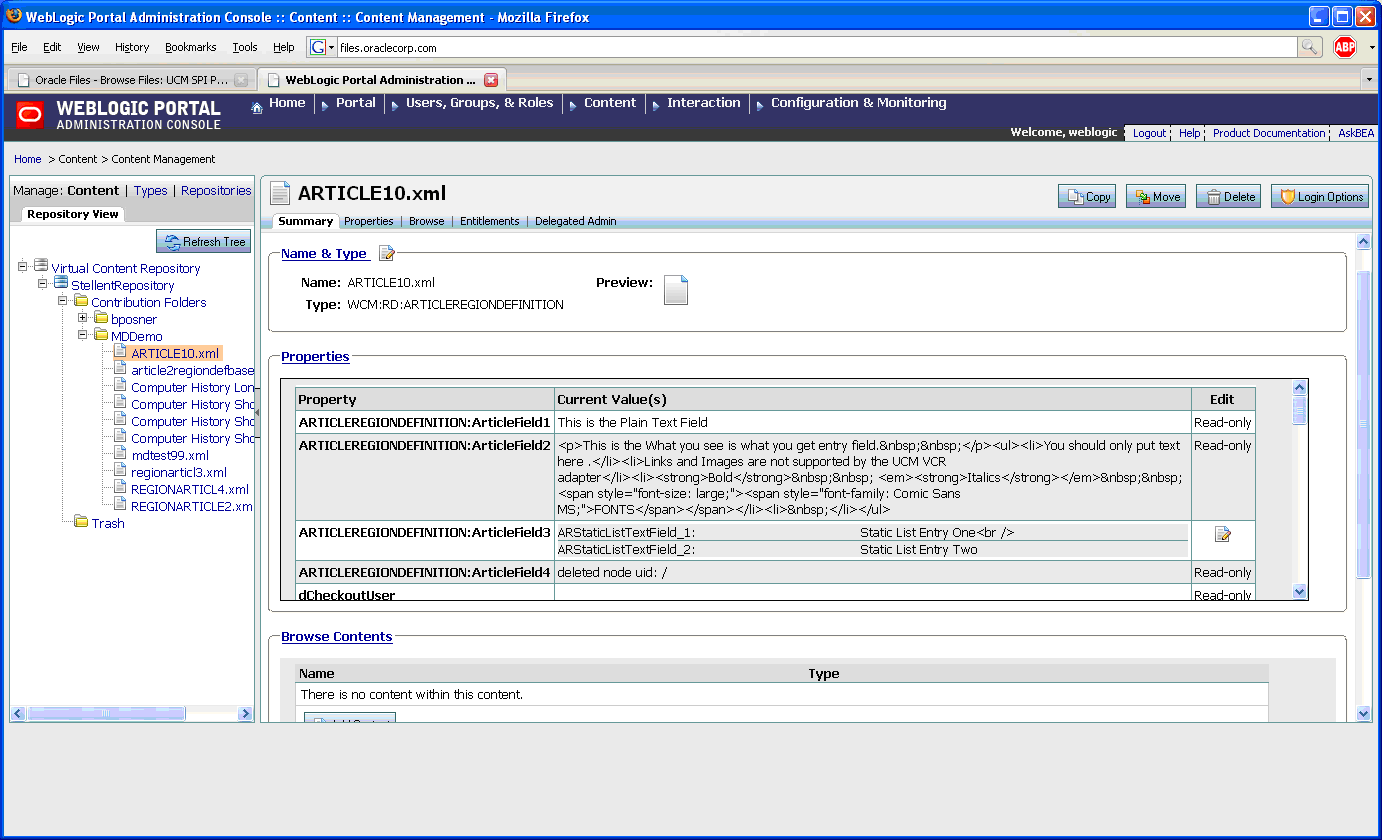Click the Copy icon button
Viewport: 1382px width, 840px height.
[1075, 196]
